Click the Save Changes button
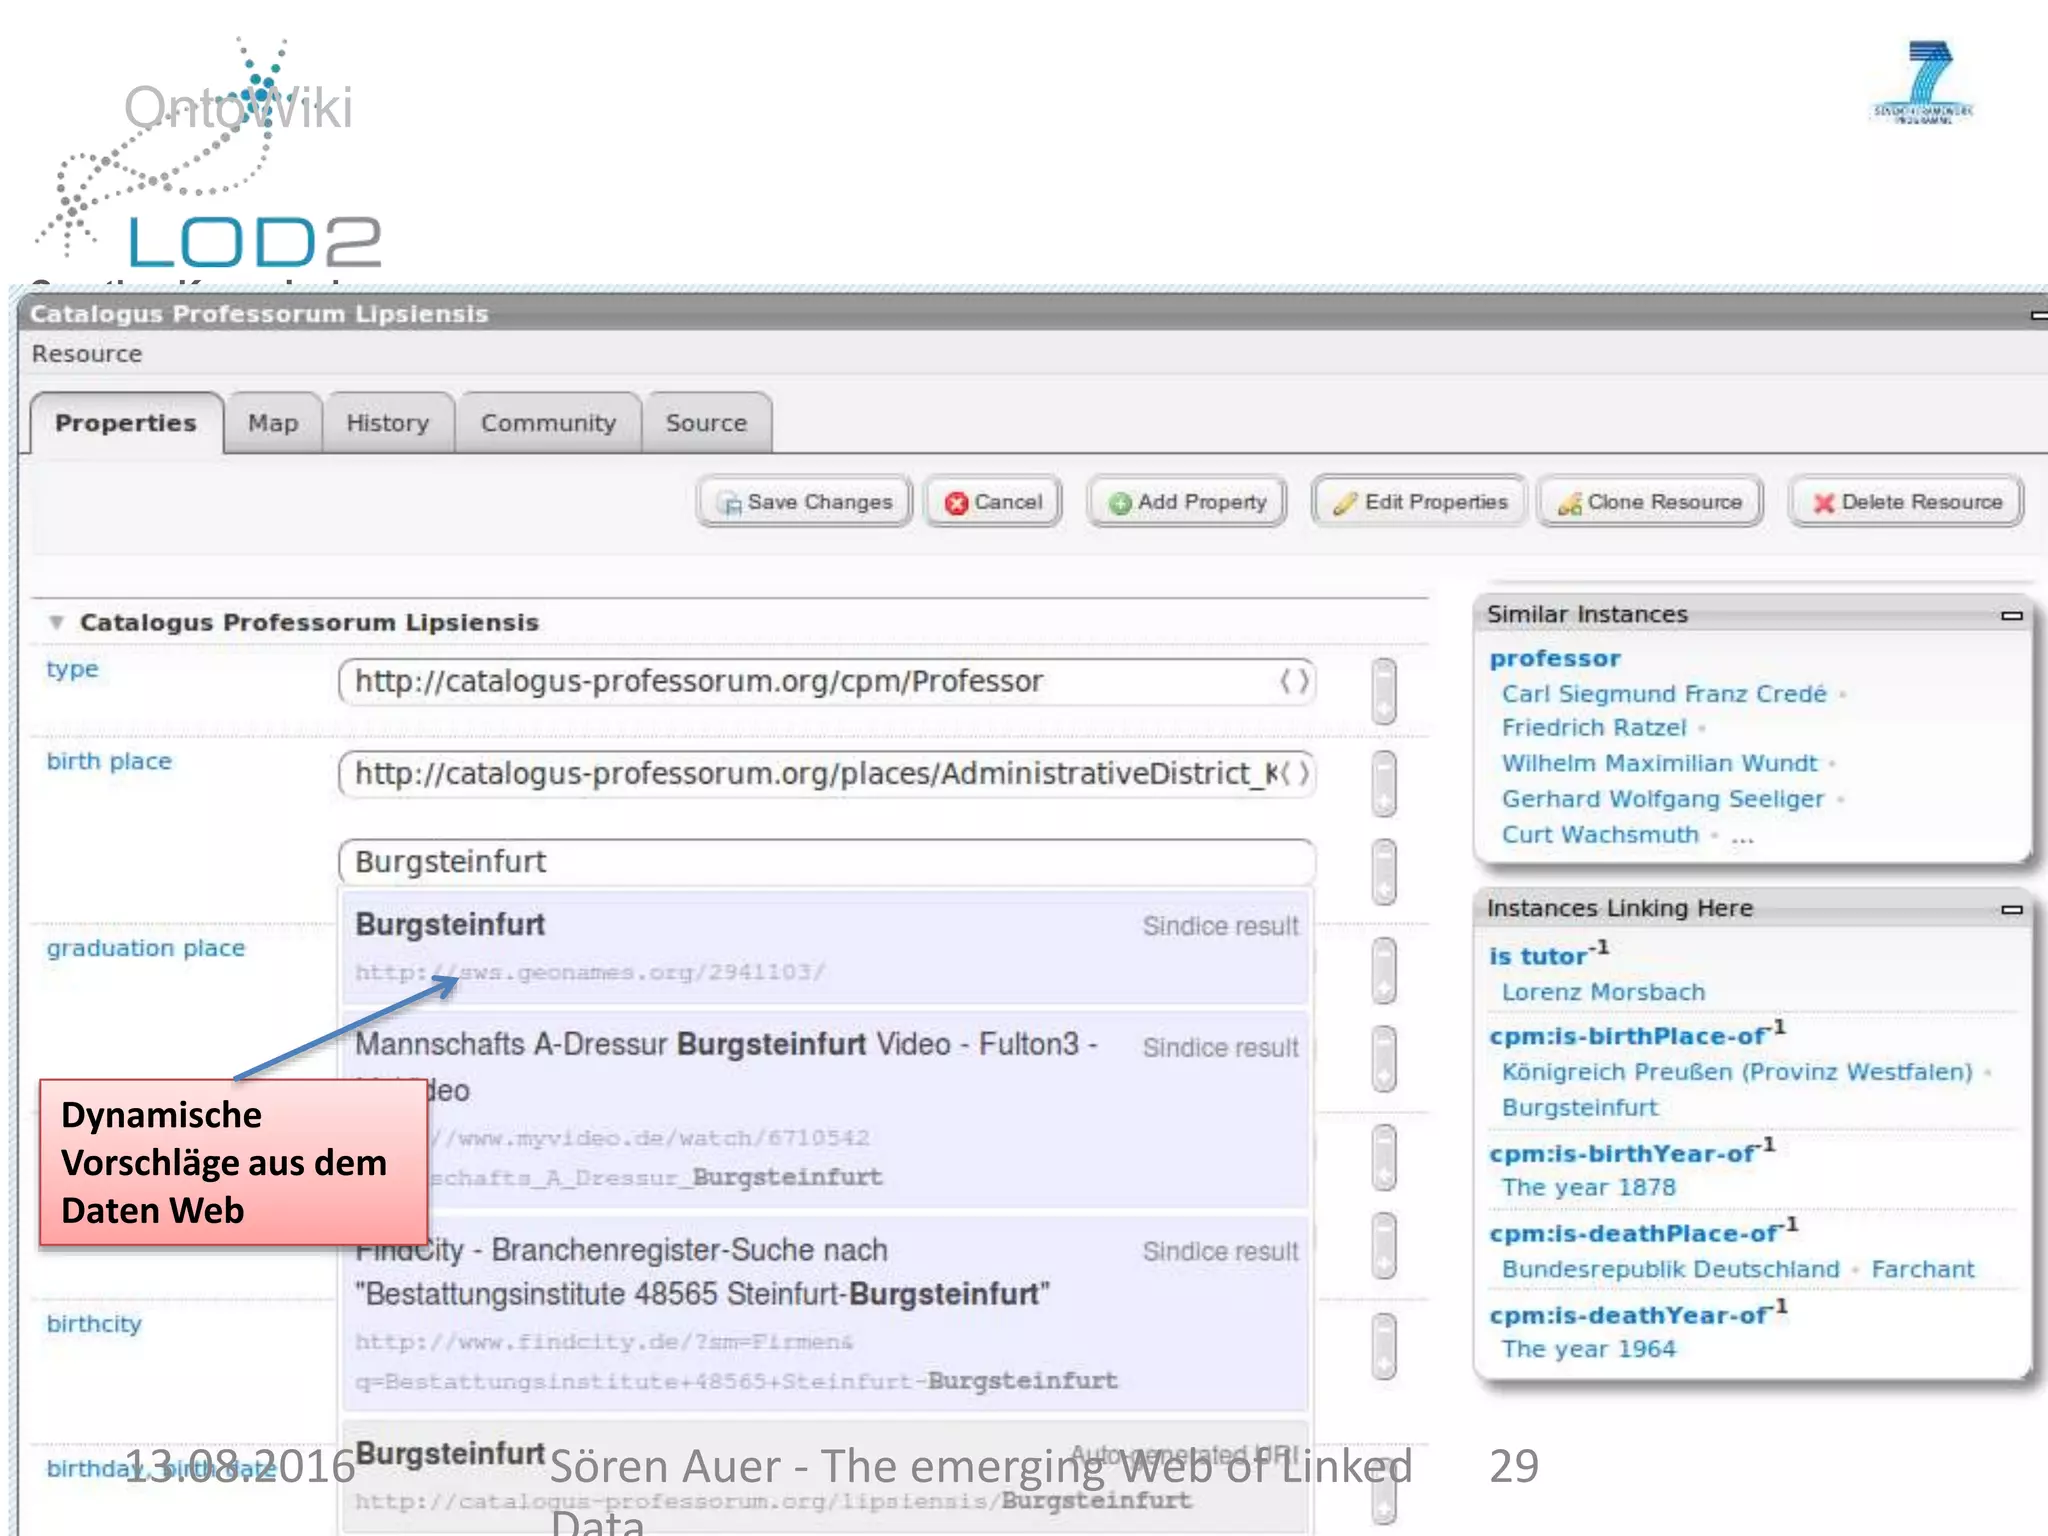Viewport: 2048px width, 1536px height. click(x=806, y=502)
